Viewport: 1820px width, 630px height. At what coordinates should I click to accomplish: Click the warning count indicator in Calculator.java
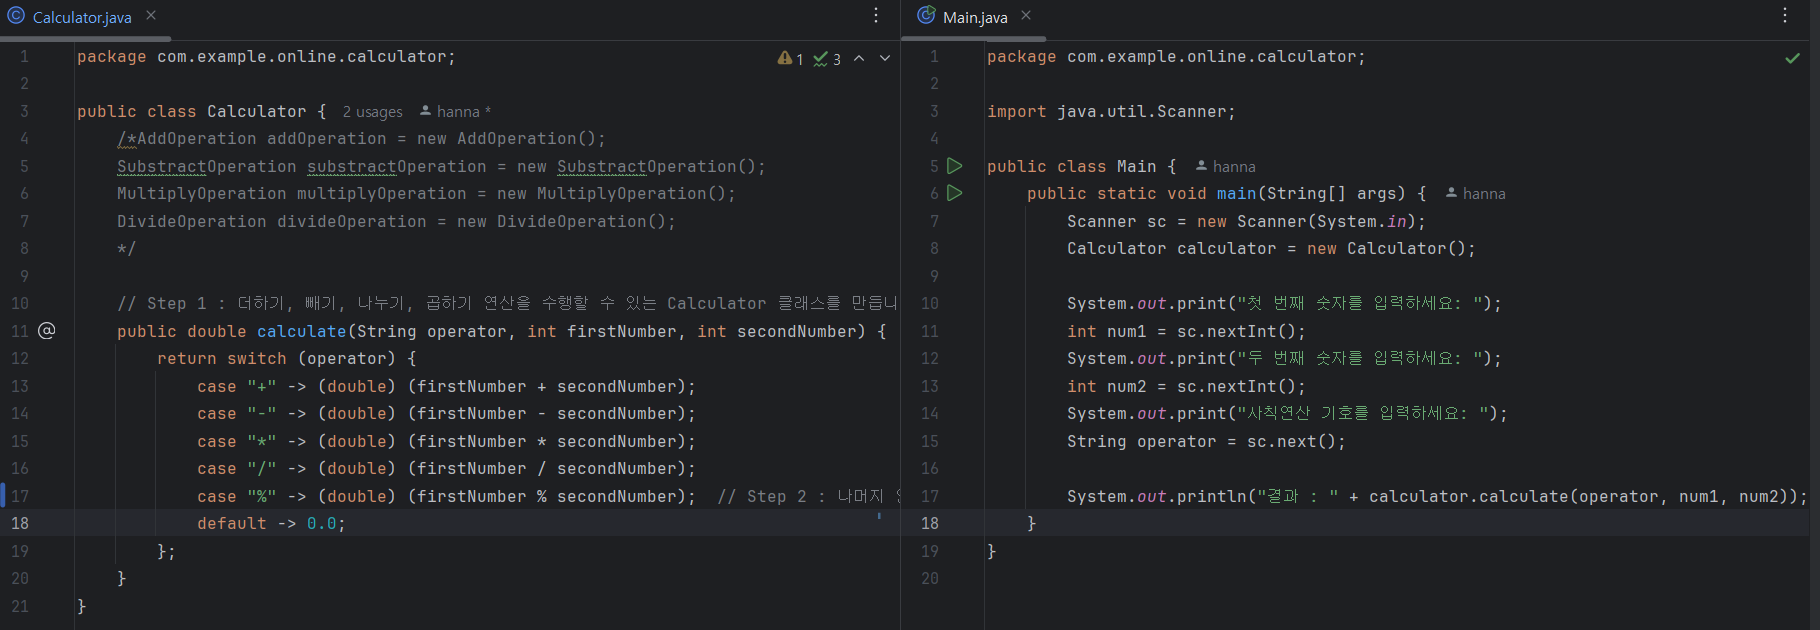tap(790, 59)
